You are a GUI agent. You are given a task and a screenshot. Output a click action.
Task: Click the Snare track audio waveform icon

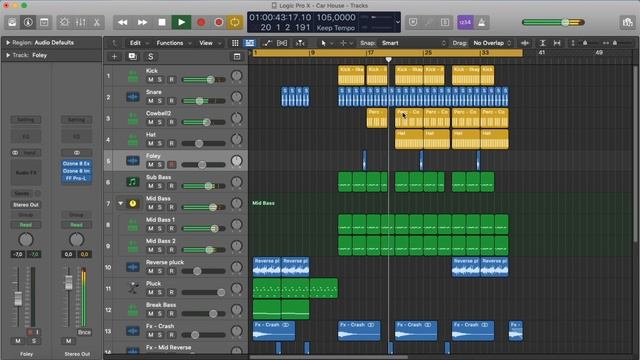point(133,97)
